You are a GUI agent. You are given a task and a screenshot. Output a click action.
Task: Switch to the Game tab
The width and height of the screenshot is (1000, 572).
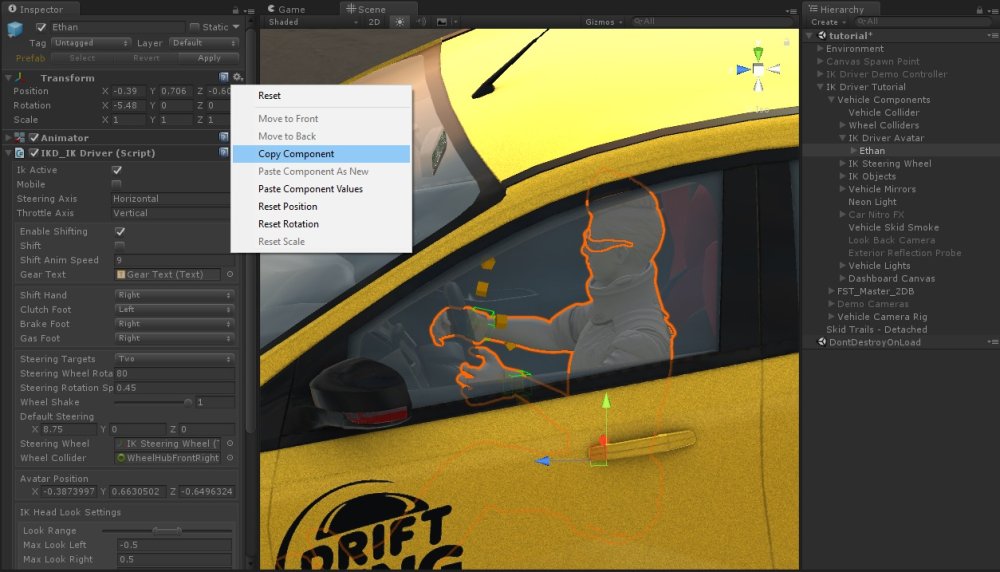click(x=286, y=9)
